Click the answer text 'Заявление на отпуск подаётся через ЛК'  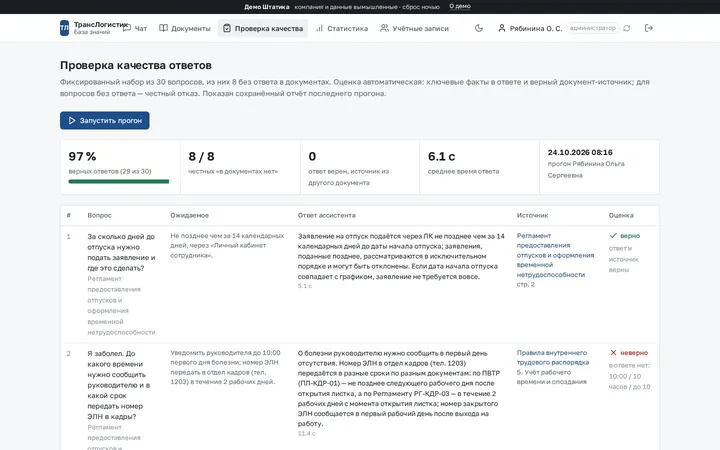tap(401, 256)
